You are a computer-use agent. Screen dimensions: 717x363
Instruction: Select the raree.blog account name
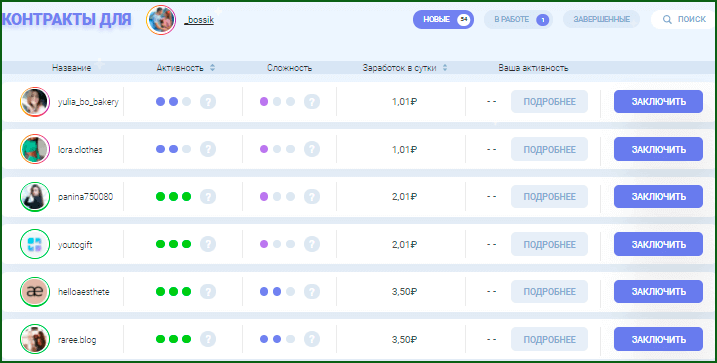click(x=77, y=340)
